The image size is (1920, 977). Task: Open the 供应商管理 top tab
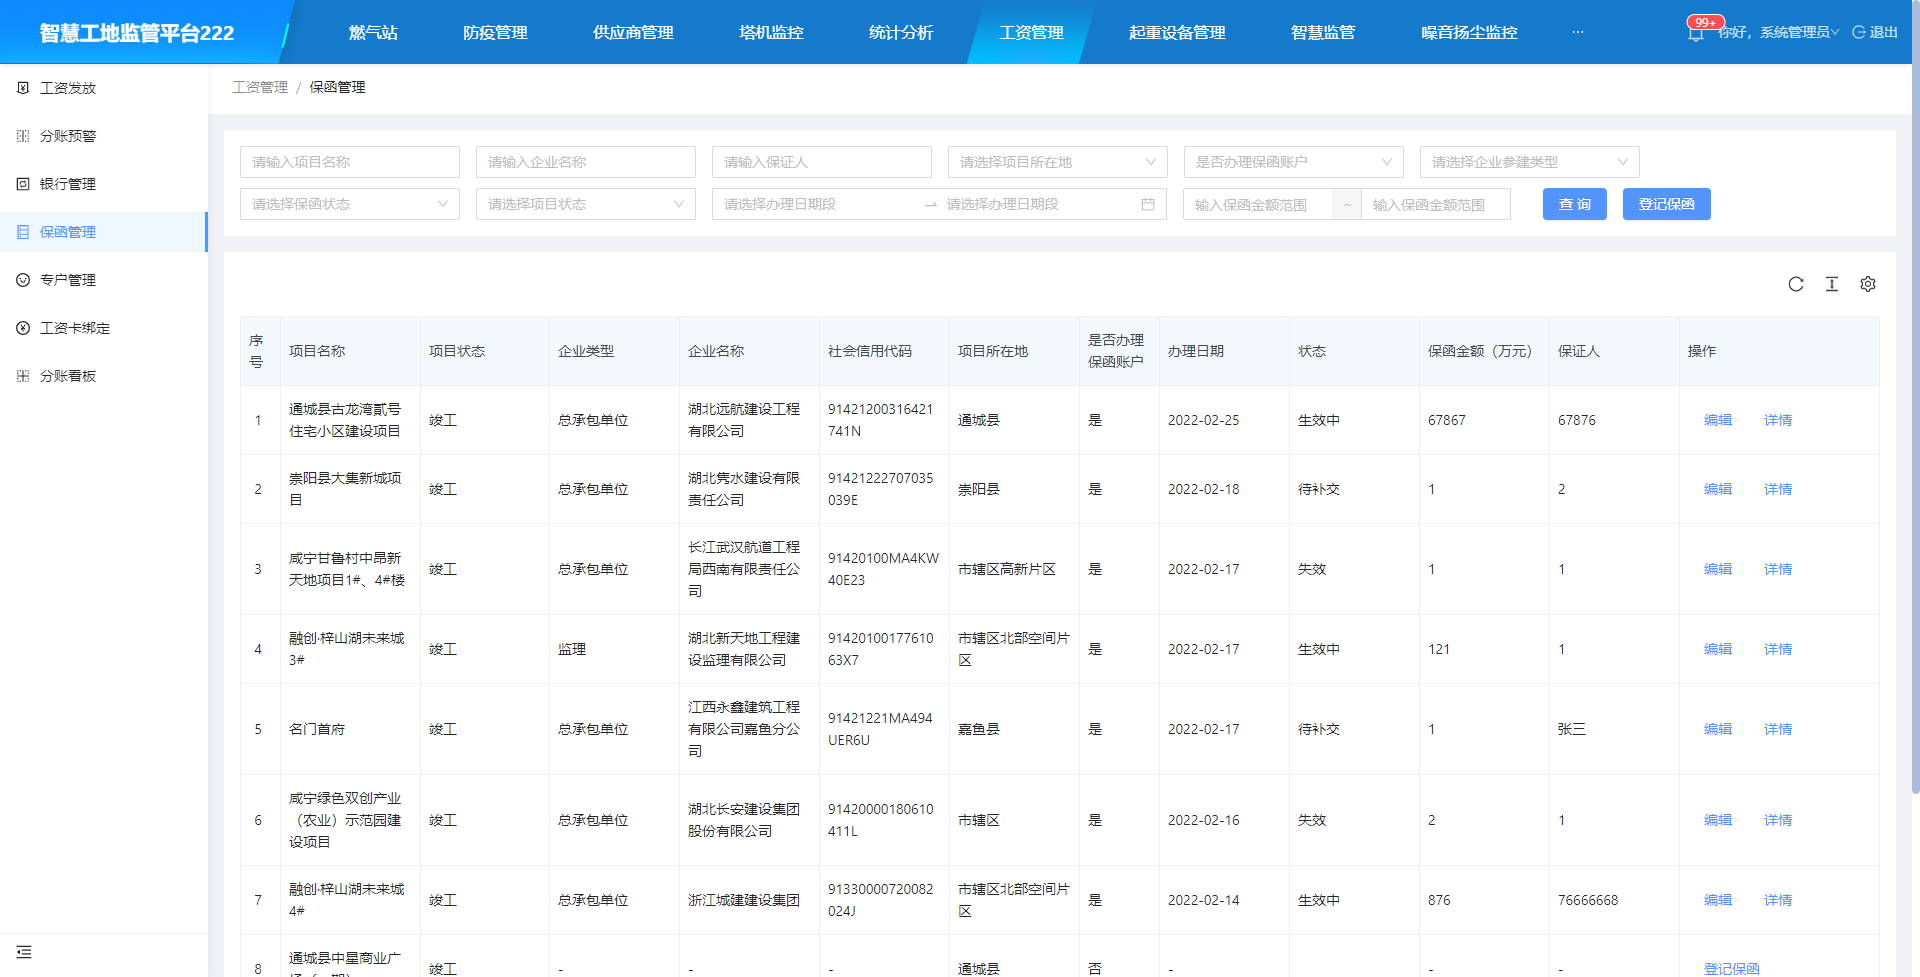click(633, 32)
